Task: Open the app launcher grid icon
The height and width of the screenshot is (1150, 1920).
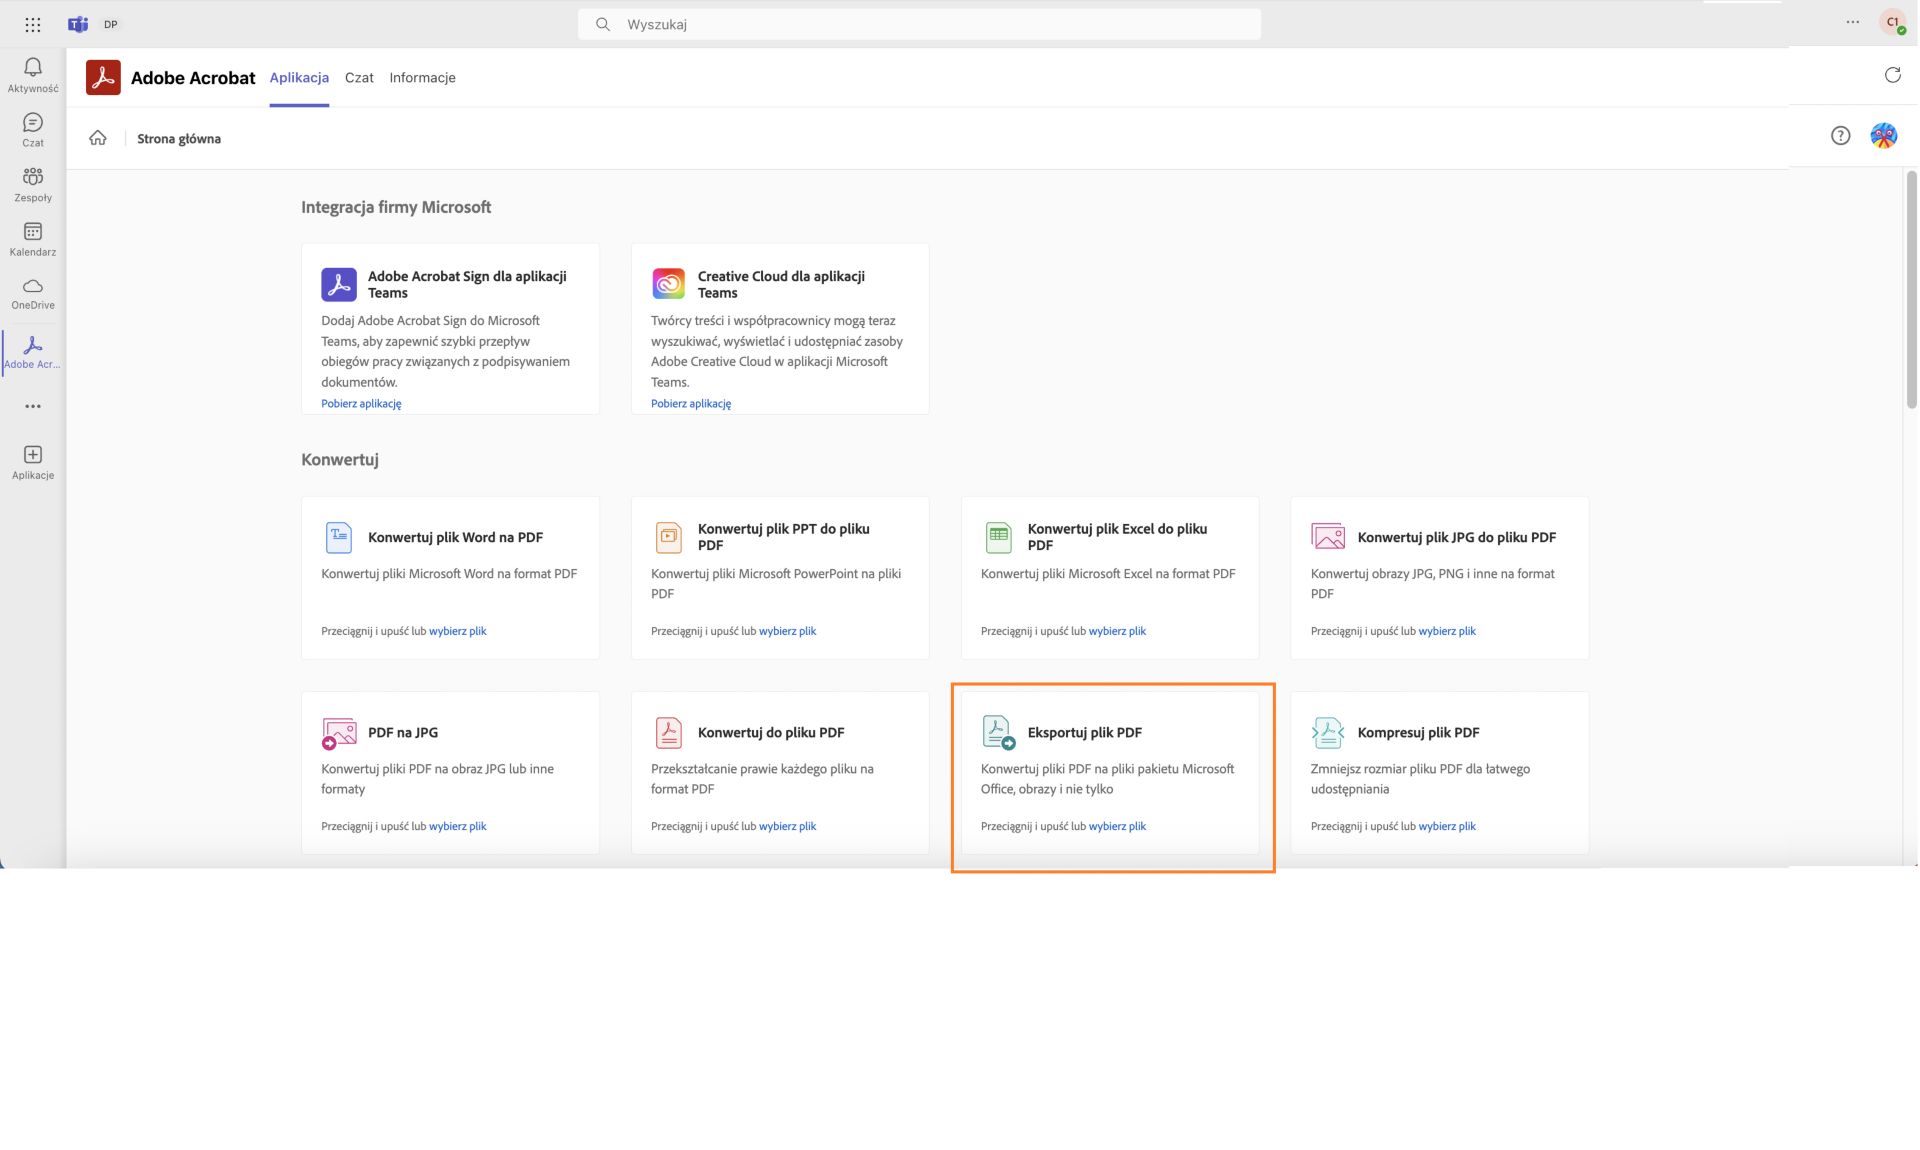Action: (x=33, y=24)
